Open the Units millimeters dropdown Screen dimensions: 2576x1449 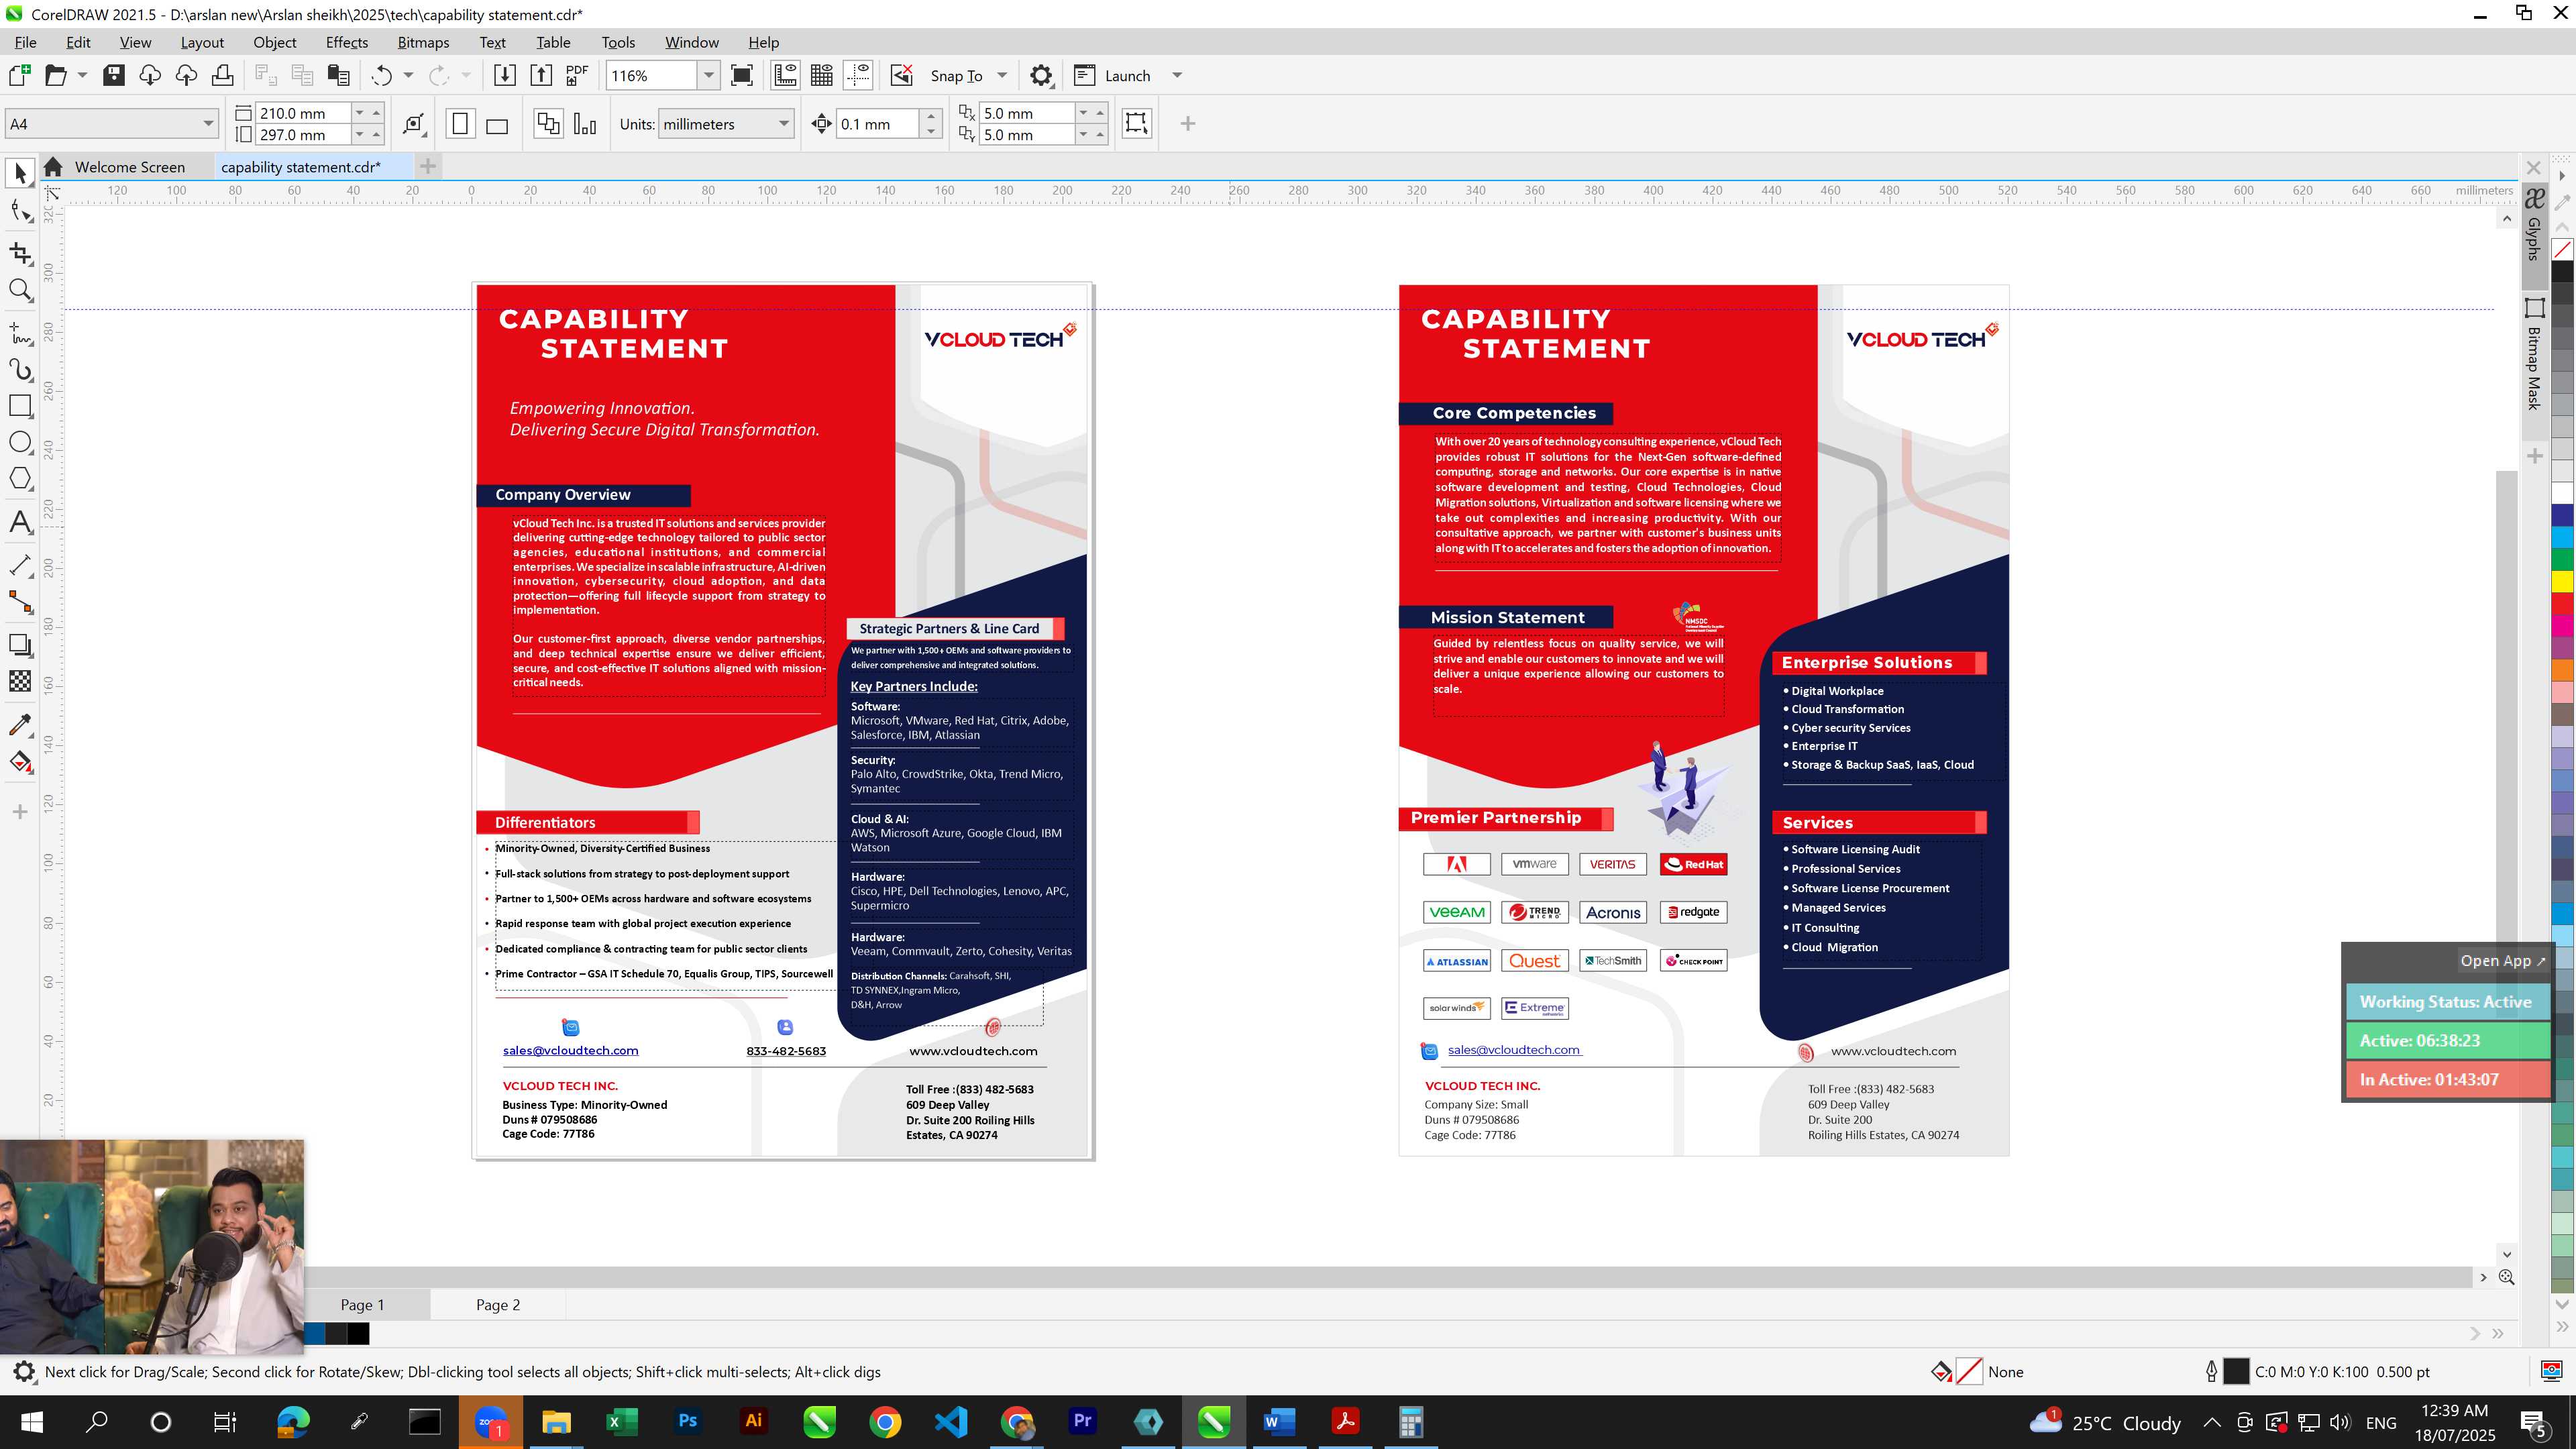783,124
